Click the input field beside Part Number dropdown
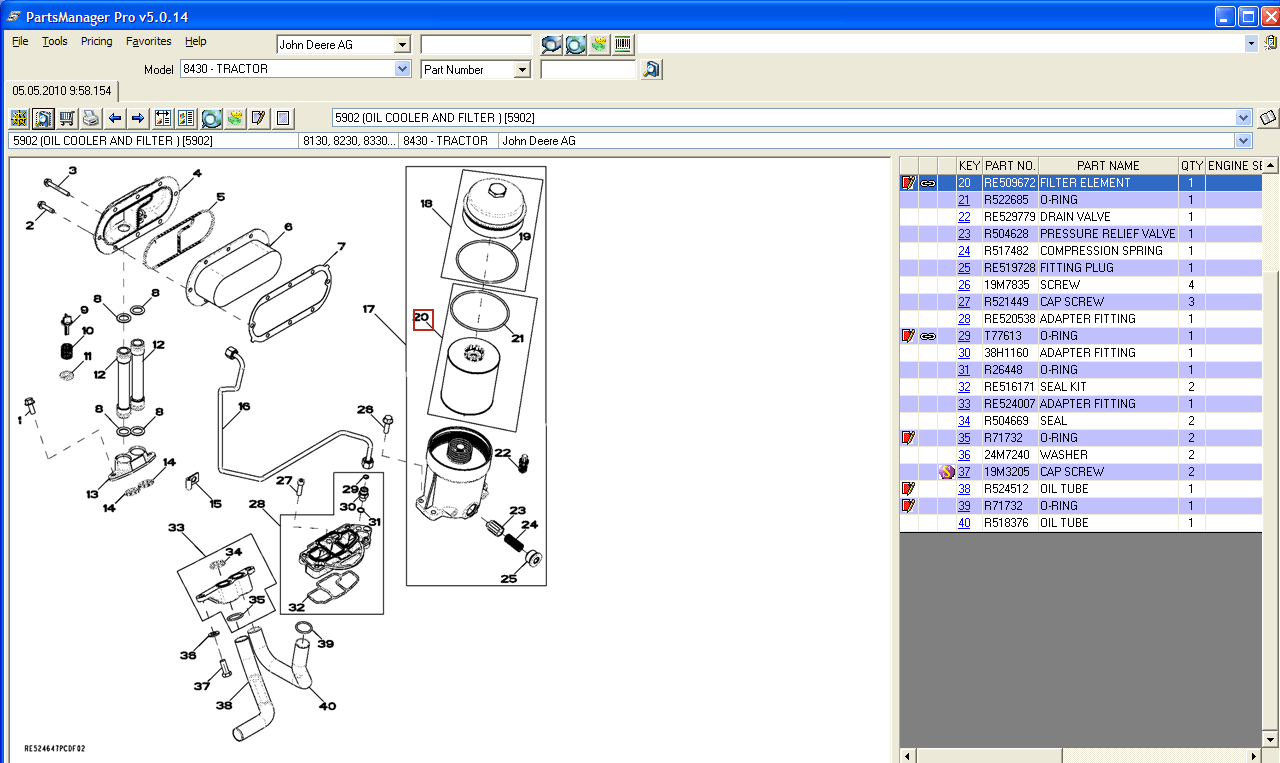The height and width of the screenshot is (763, 1280). pos(588,70)
